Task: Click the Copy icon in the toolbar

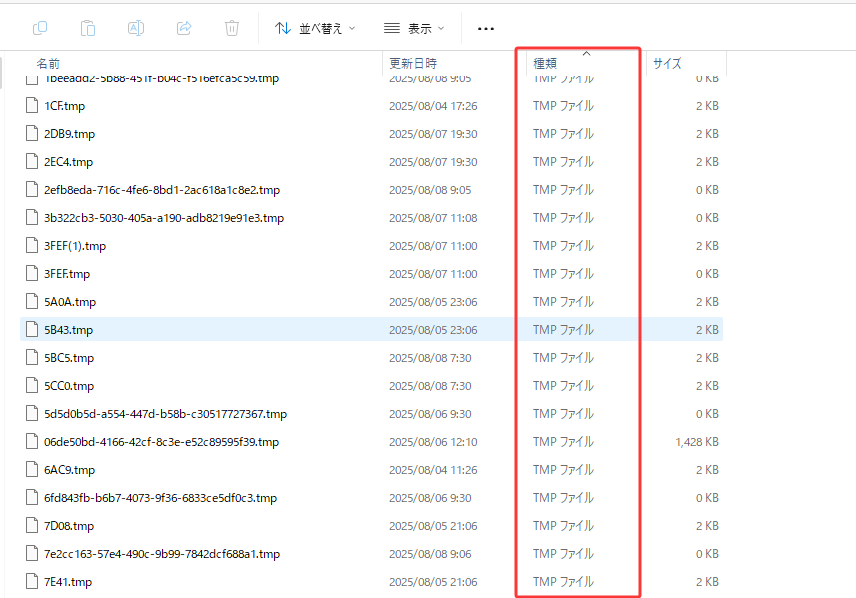Action: pyautogui.click(x=40, y=28)
